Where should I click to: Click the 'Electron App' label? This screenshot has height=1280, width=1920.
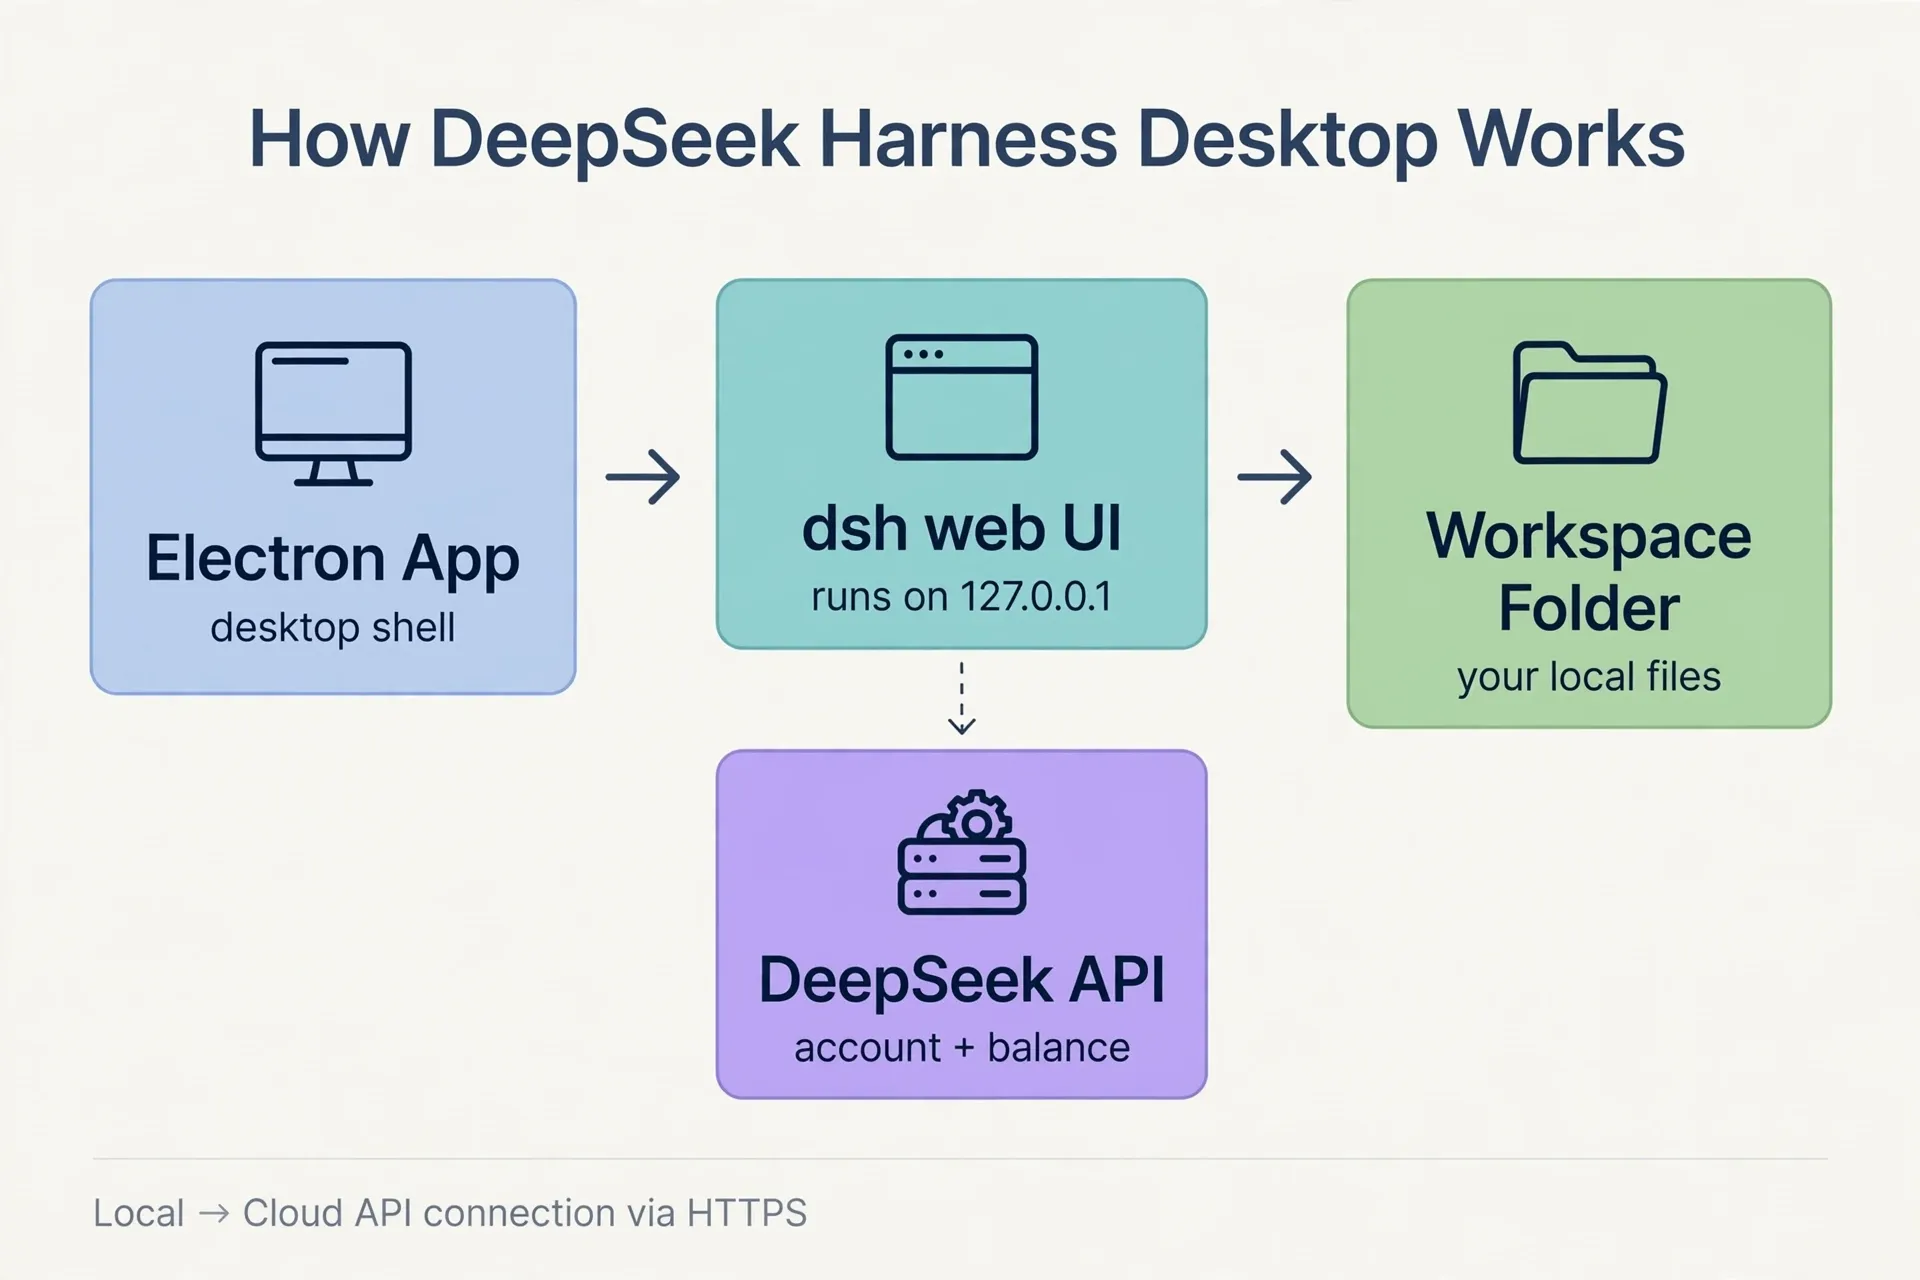[333, 558]
